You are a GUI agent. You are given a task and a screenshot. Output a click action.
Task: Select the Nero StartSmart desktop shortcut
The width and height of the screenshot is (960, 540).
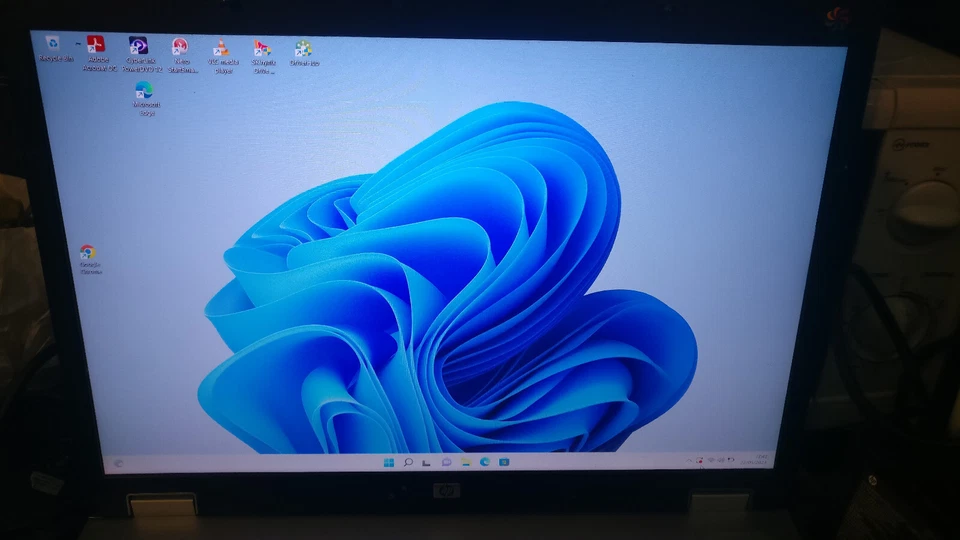tap(182, 56)
